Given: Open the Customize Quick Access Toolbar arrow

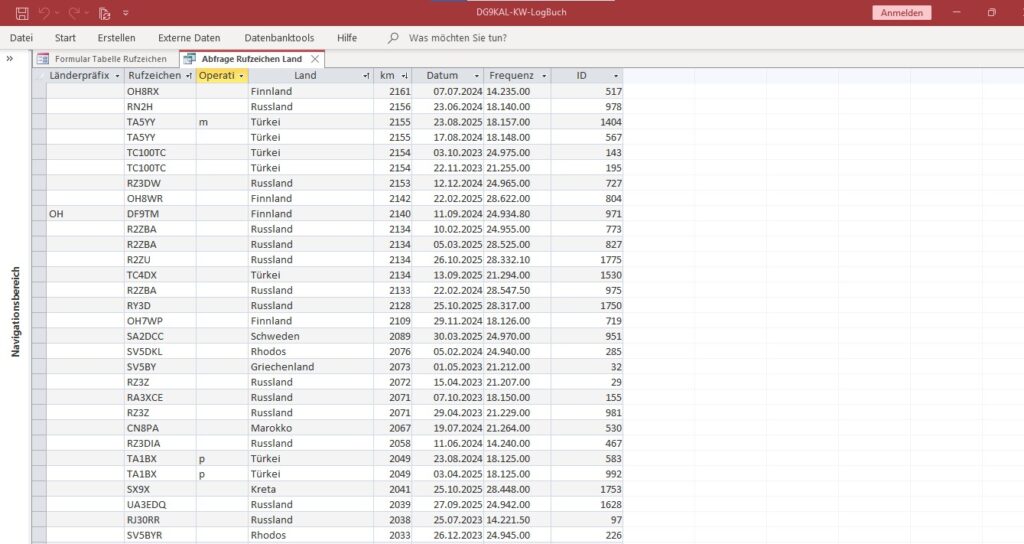Looking at the screenshot, I should tap(125, 13).
